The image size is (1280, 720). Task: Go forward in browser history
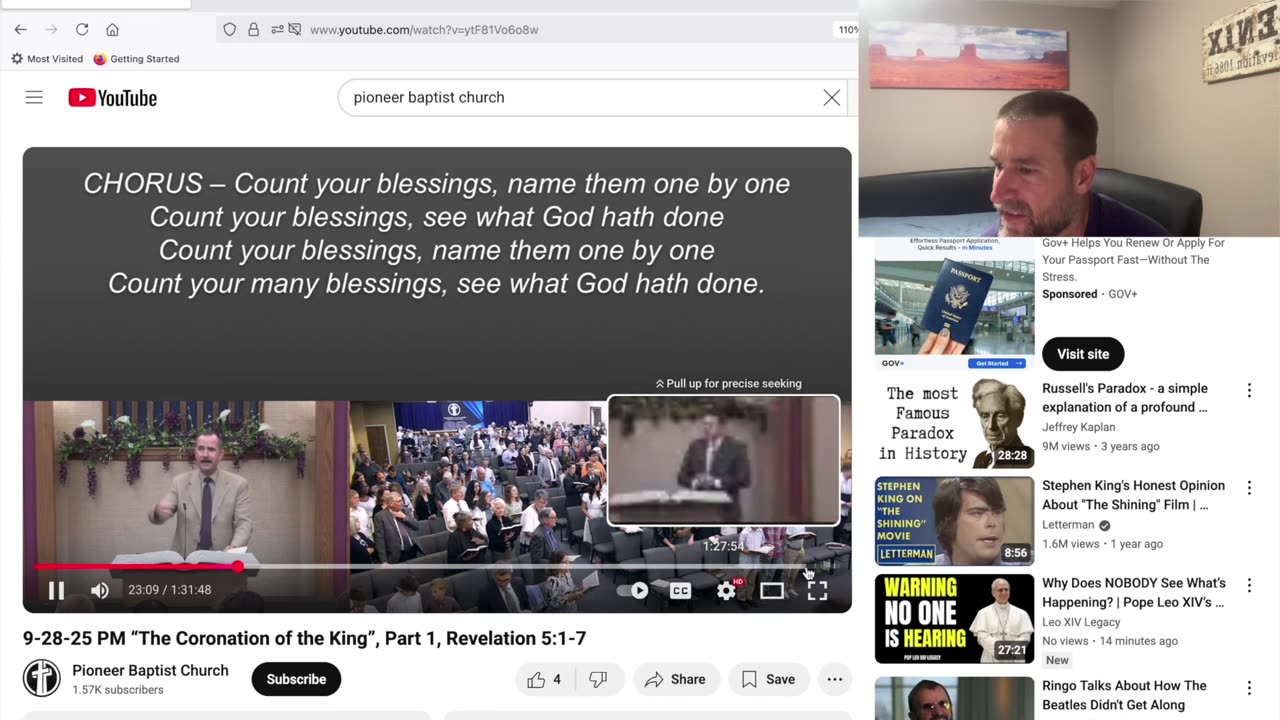pyautogui.click(x=51, y=30)
